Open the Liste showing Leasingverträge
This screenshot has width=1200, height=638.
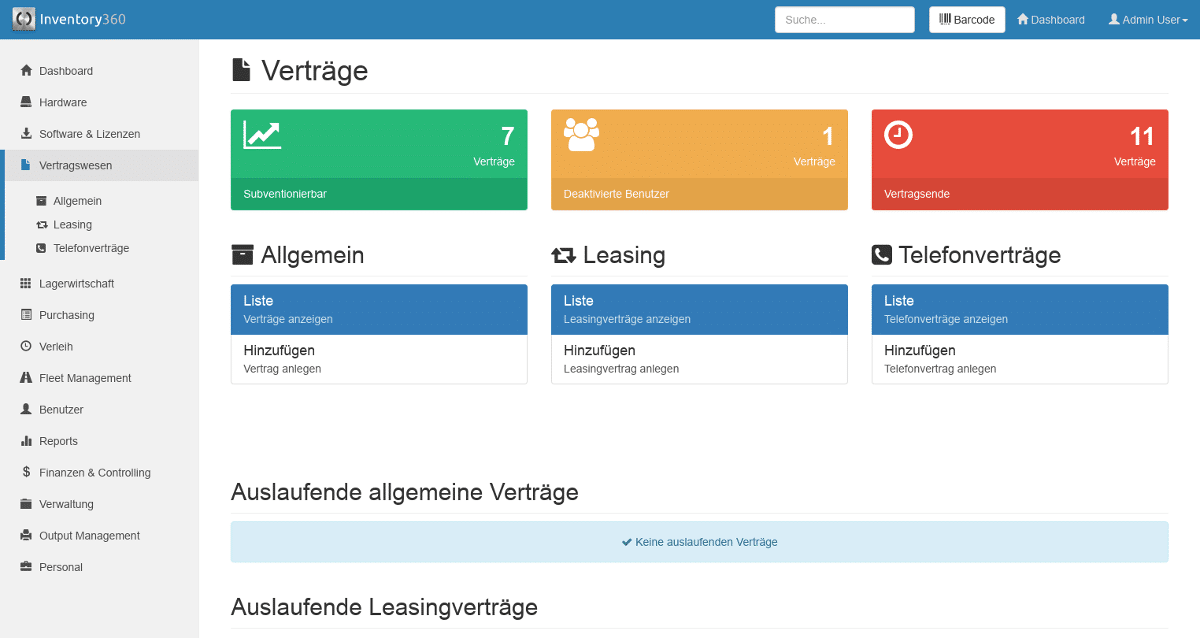point(699,309)
